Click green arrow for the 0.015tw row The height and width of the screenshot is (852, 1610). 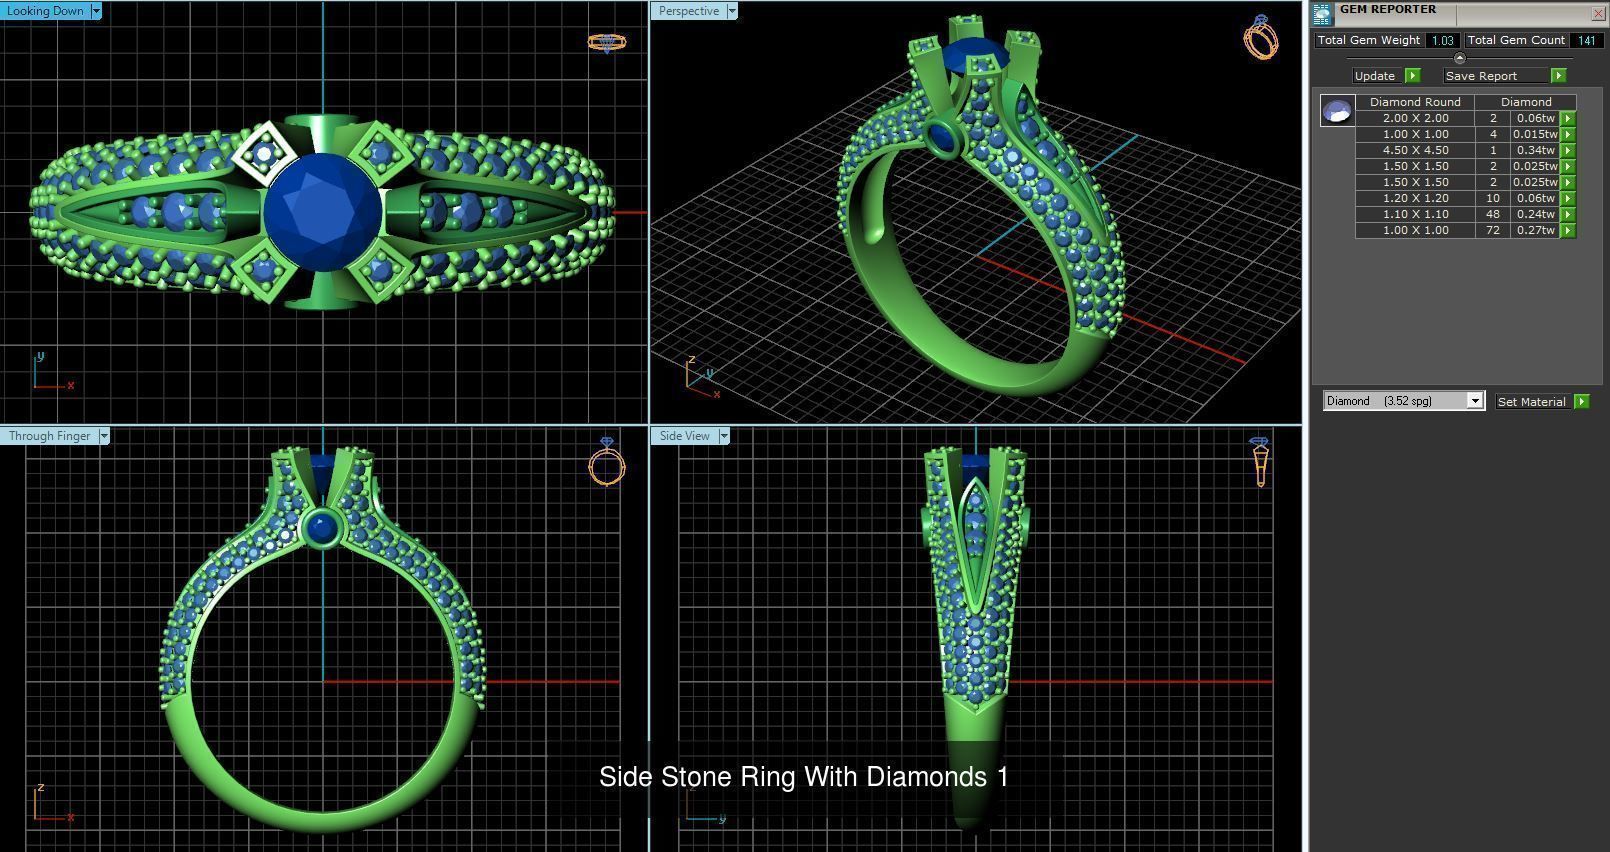(1568, 134)
